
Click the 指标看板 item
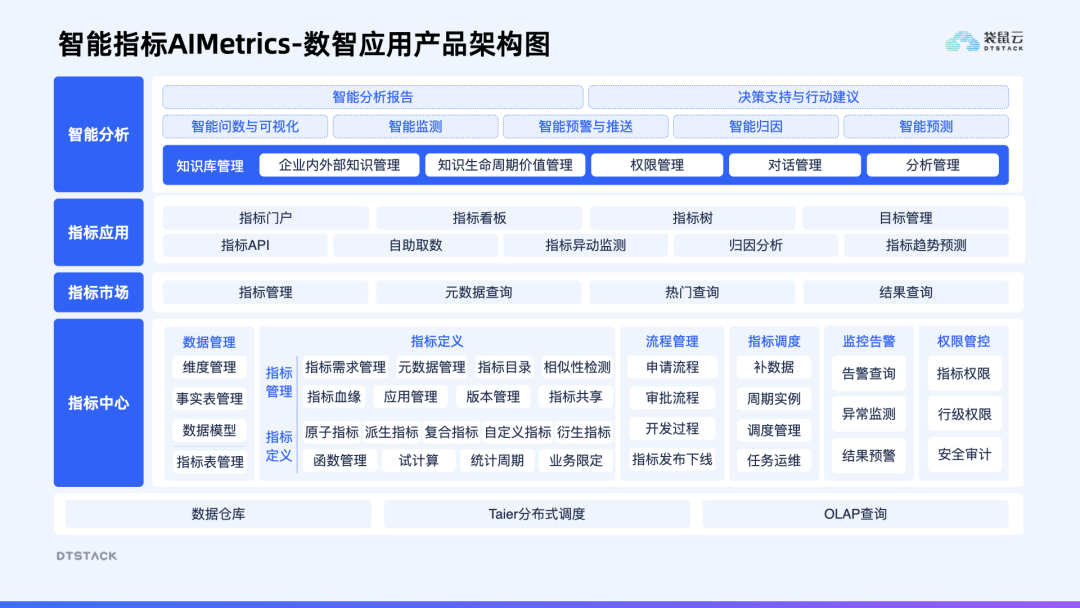click(x=479, y=218)
